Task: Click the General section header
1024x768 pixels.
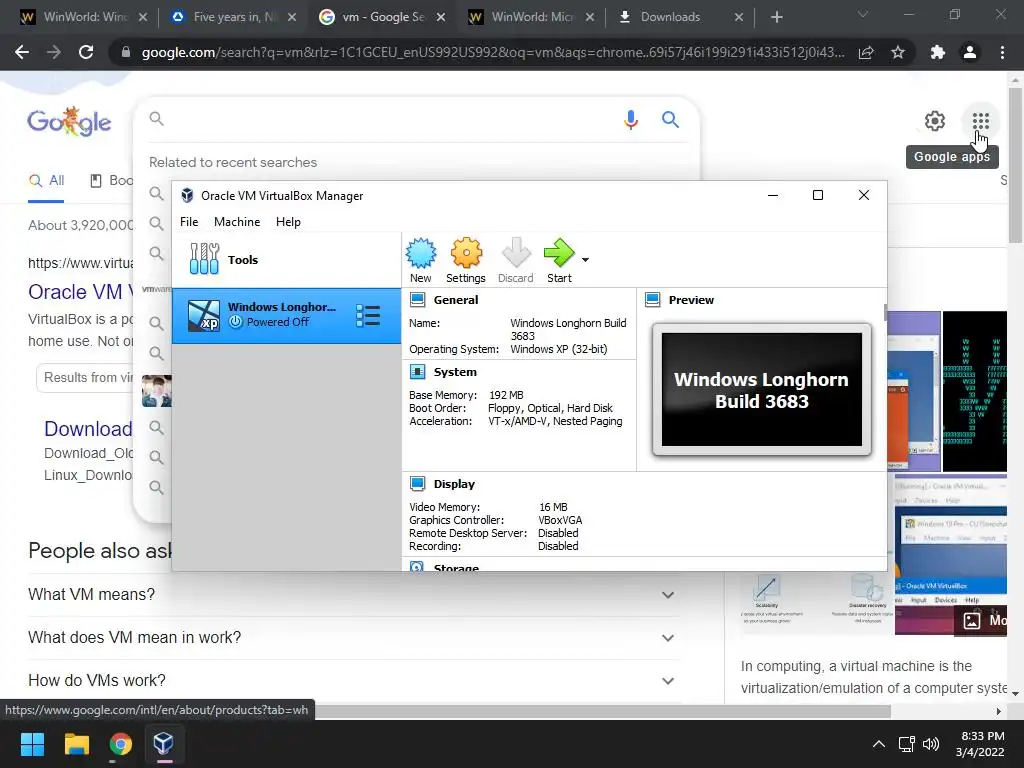Action: coord(455,300)
